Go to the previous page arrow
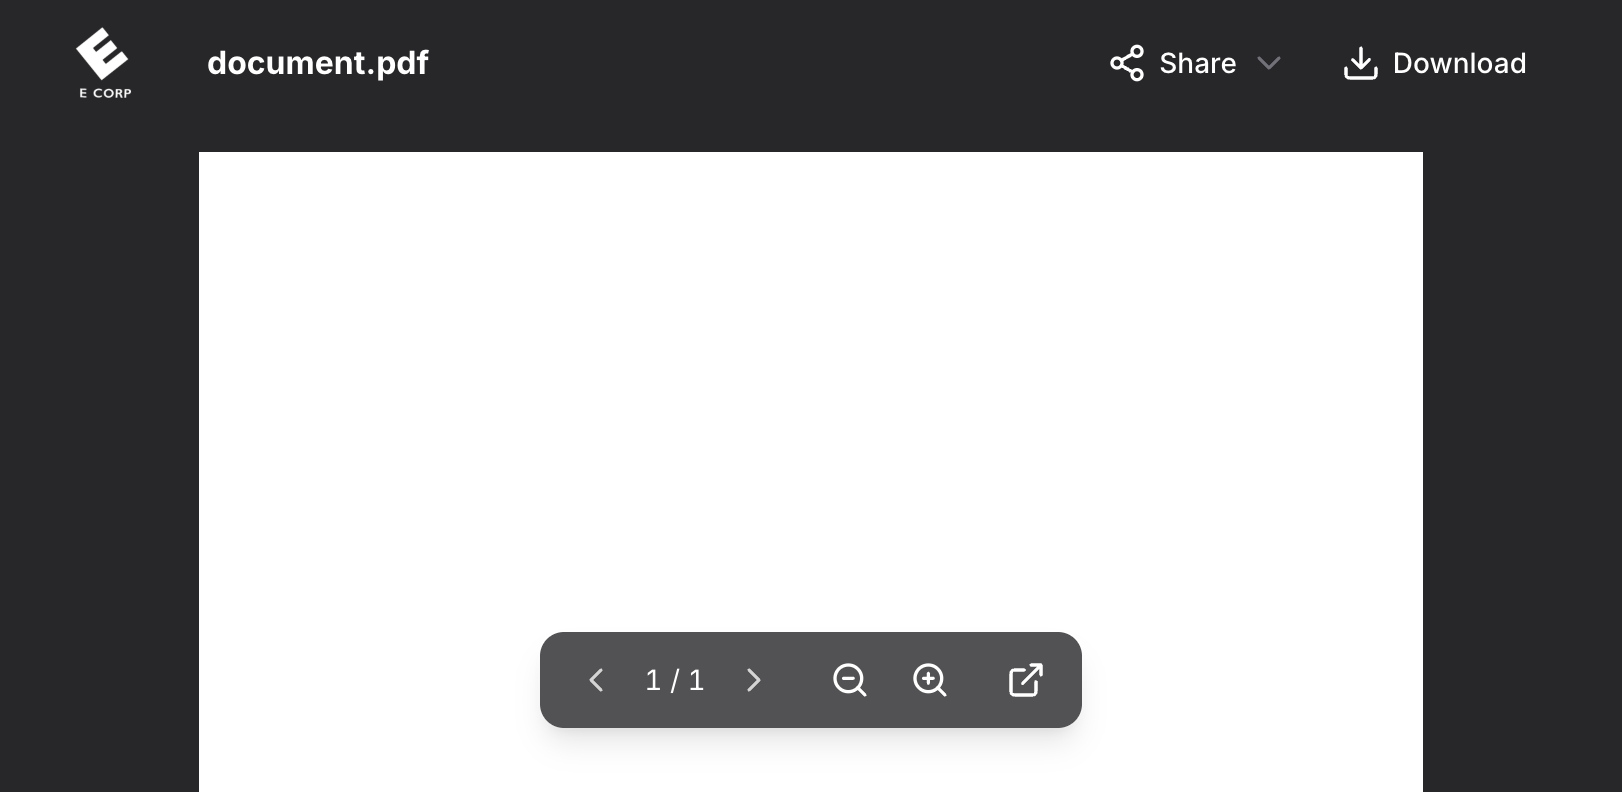 click(596, 680)
